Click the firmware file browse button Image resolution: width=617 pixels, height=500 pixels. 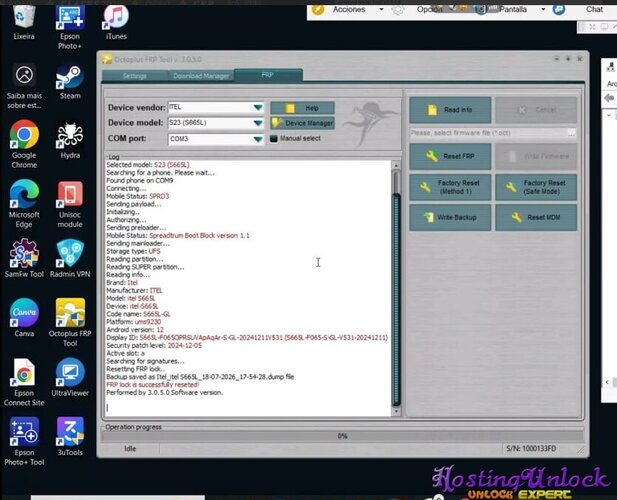pyautogui.click(x=572, y=133)
